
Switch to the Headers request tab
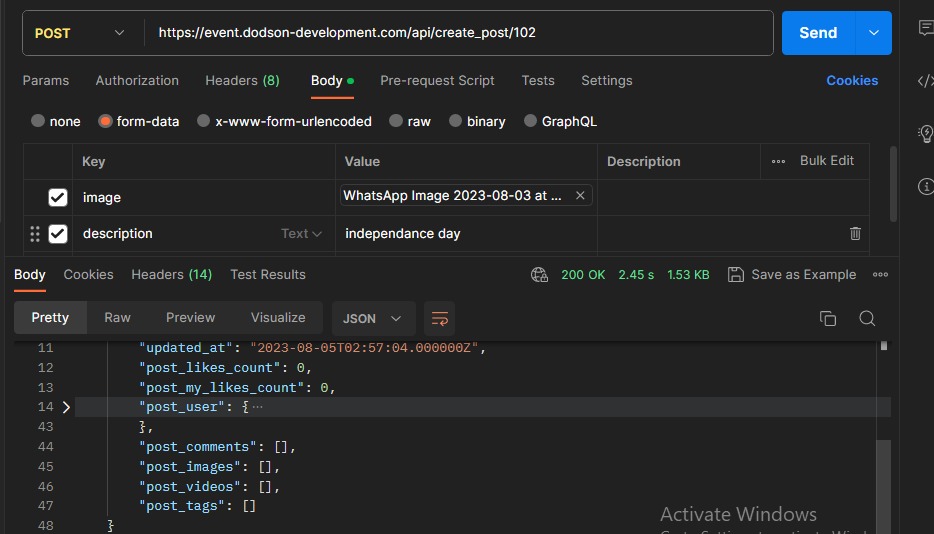(242, 80)
